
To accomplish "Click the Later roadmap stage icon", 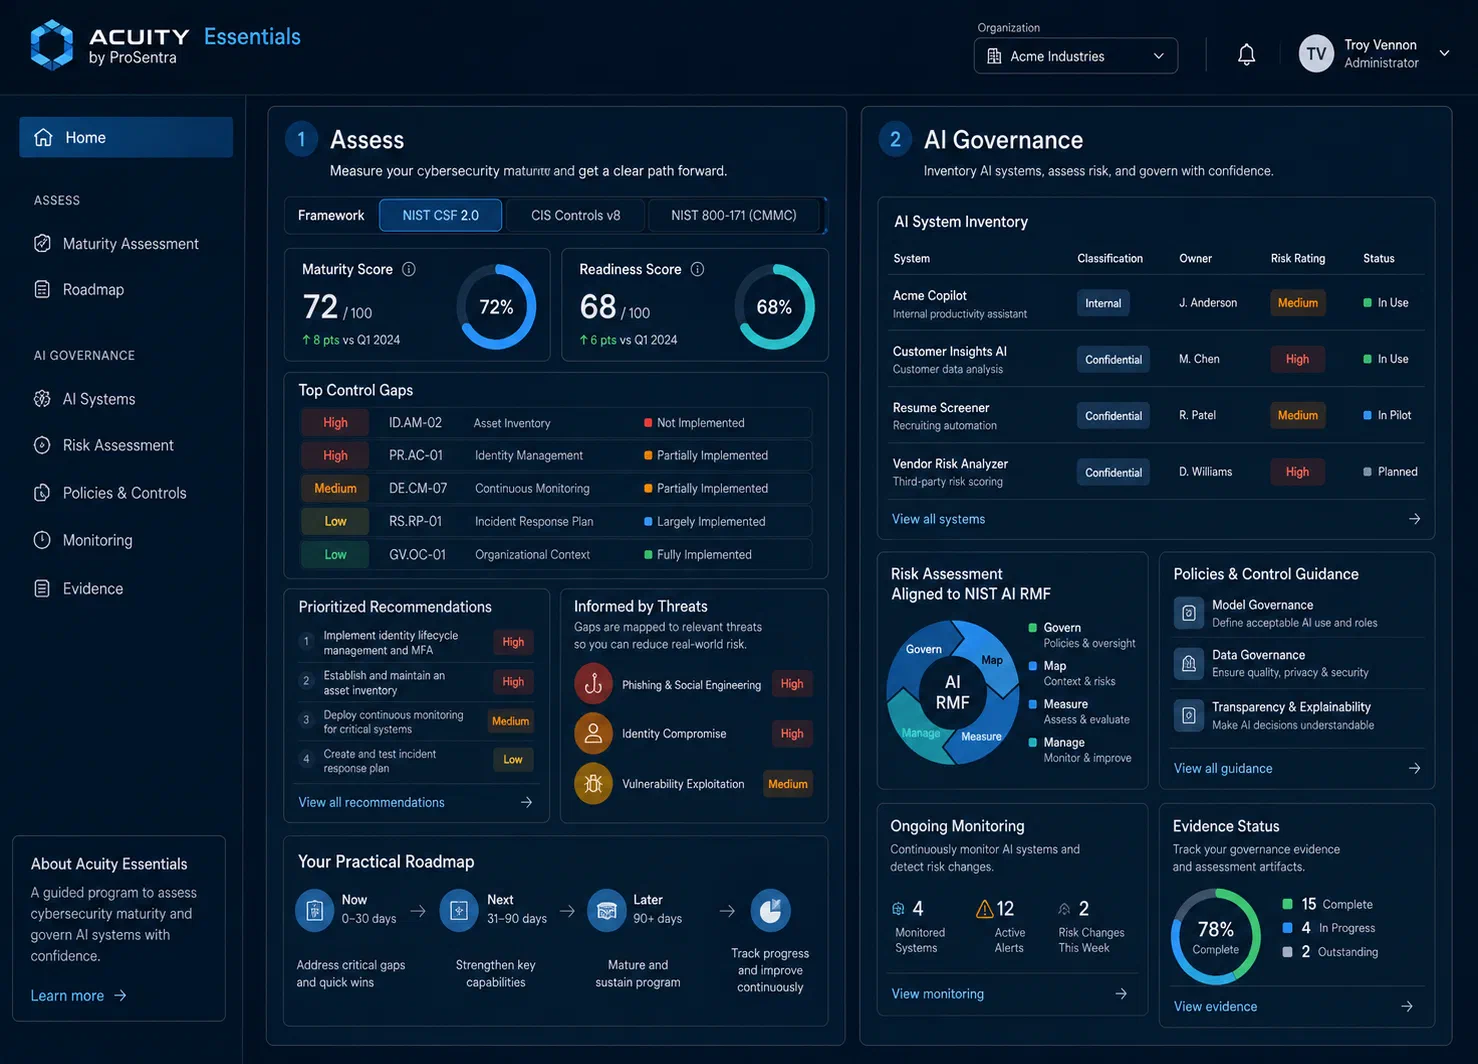I will tap(606, 911).
